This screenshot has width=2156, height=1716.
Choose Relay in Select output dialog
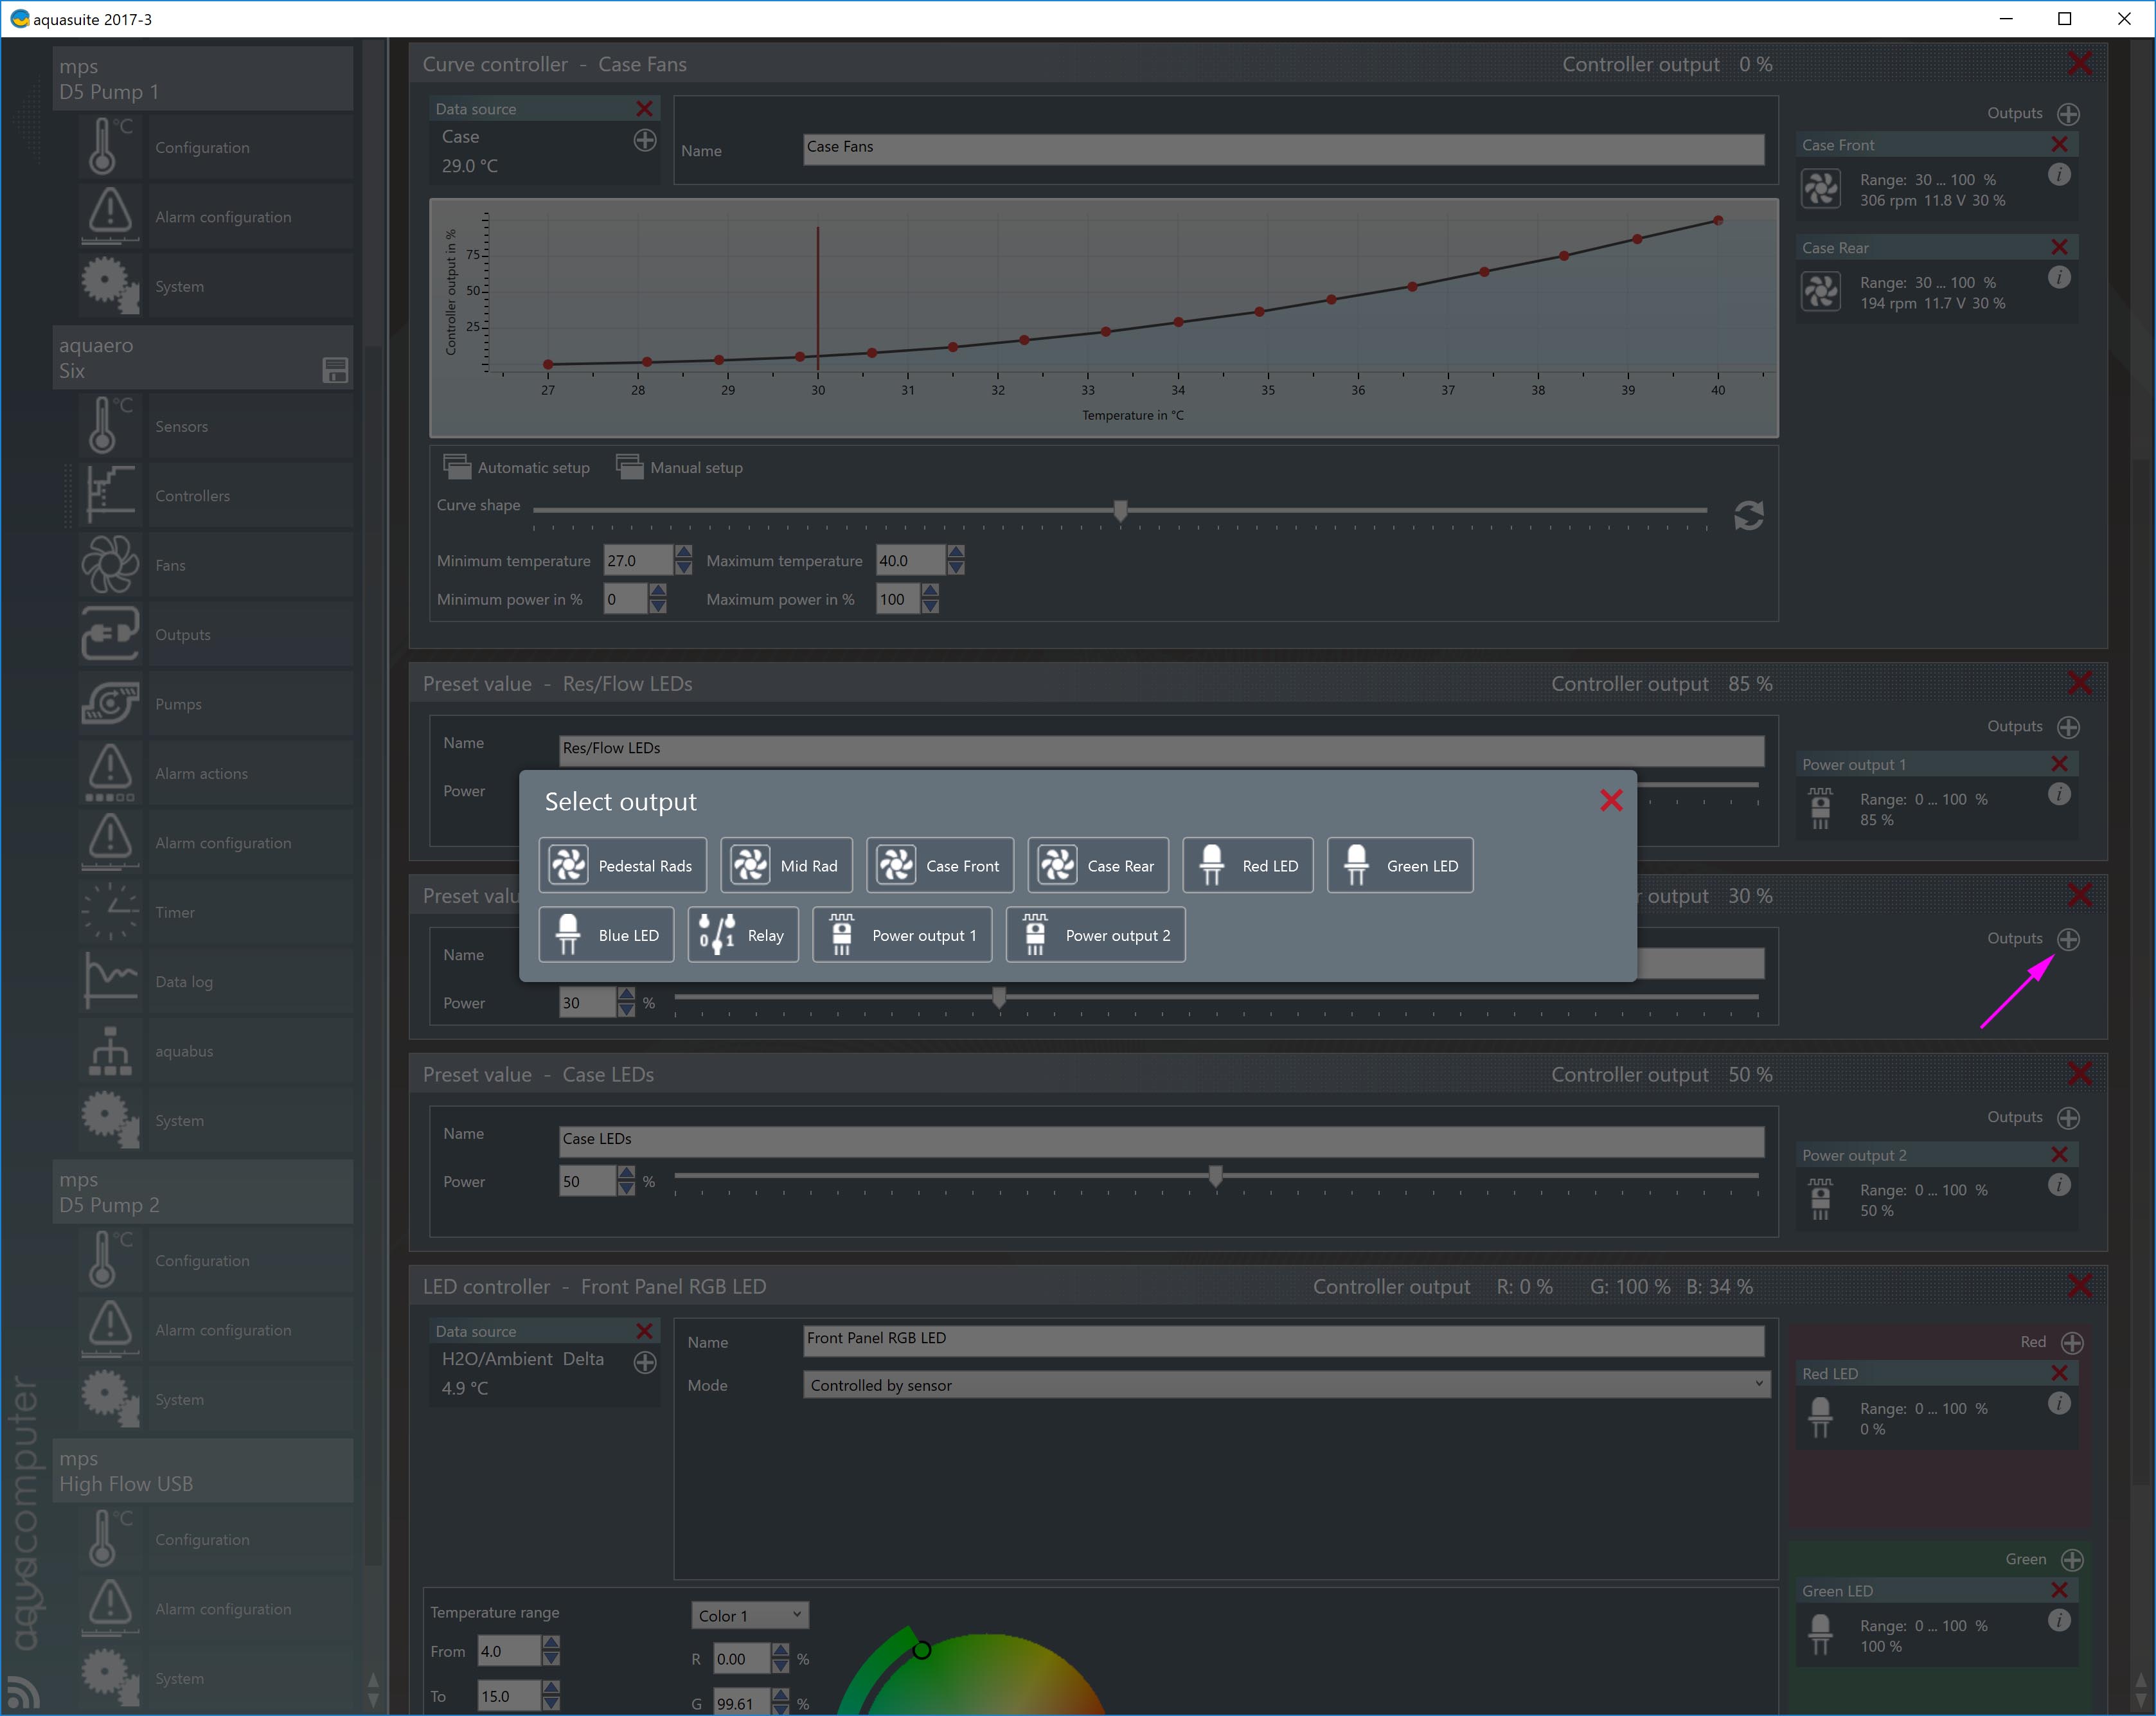[743, 935]
